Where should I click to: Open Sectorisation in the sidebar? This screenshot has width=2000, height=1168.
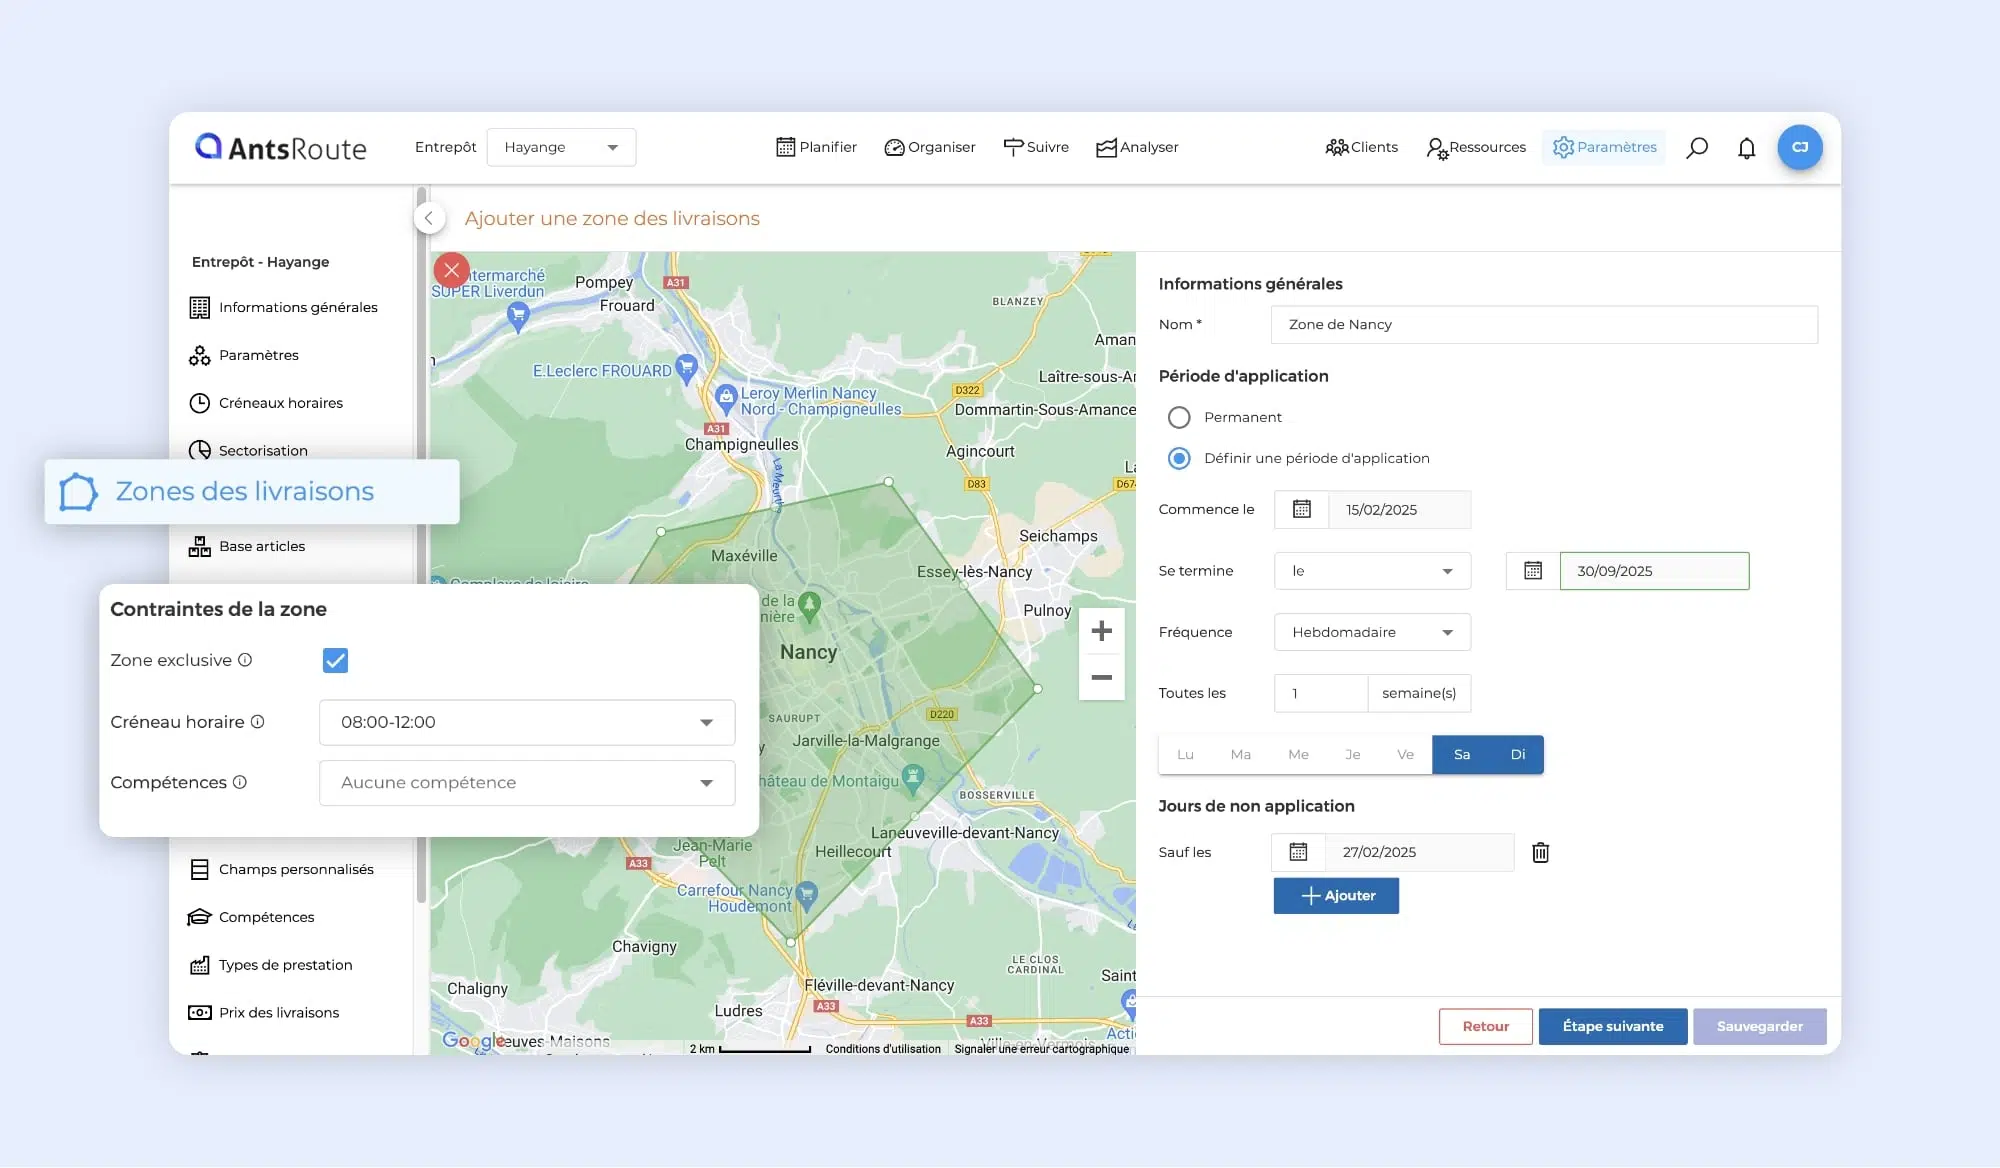coord(262,450)
